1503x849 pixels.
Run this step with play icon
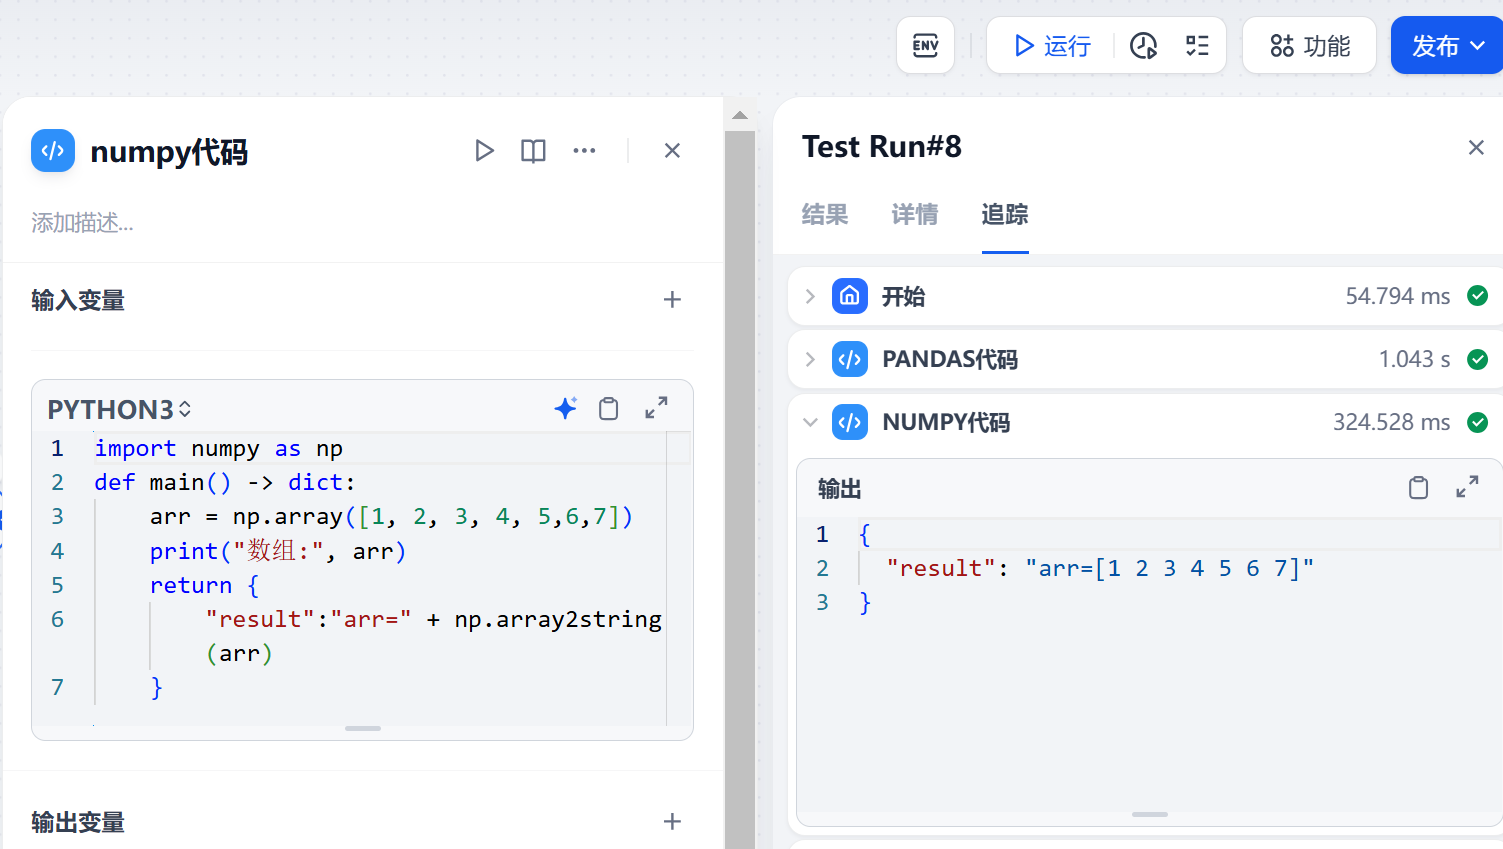(x=484, y=151)
